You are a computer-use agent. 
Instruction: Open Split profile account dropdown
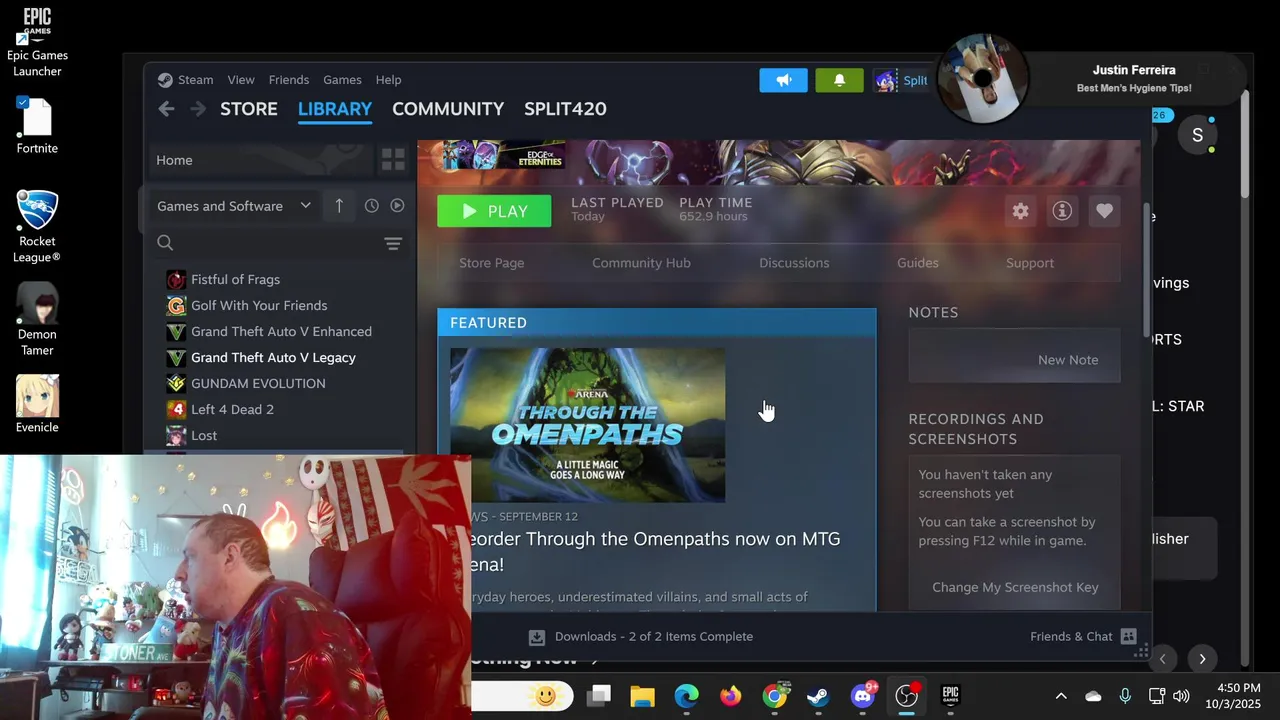901,80
